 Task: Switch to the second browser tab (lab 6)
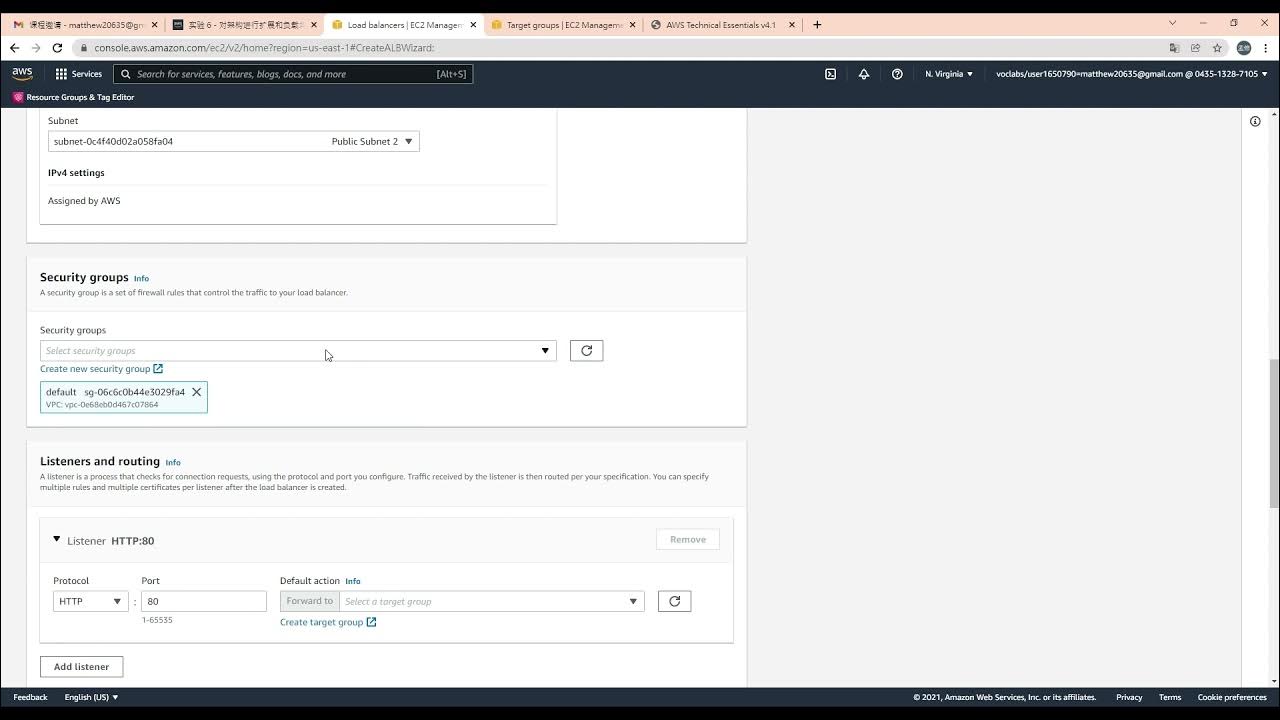click(245, 25)
